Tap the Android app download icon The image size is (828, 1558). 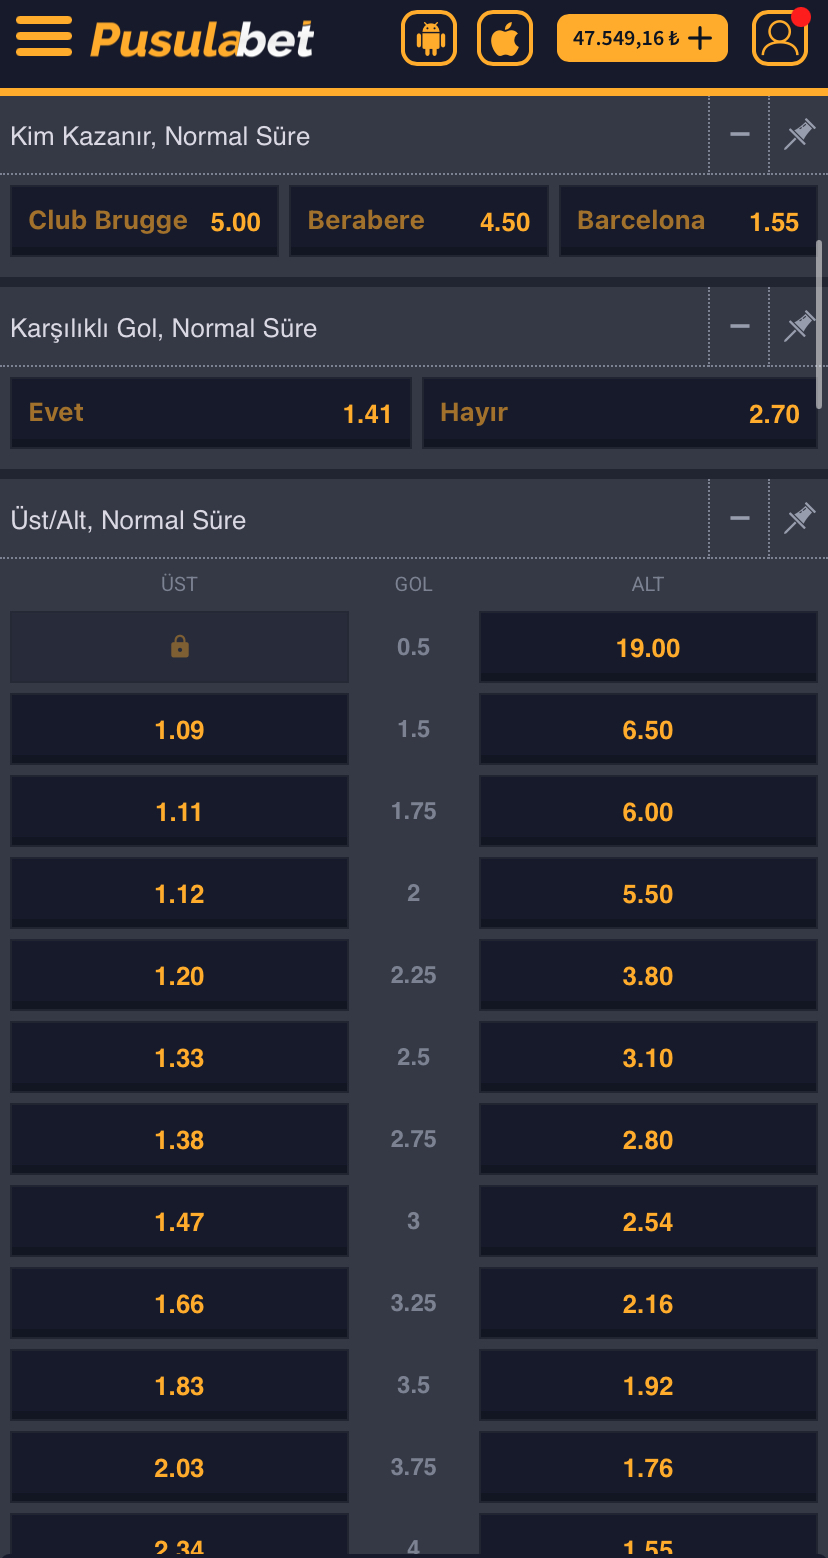coord(429,39)
